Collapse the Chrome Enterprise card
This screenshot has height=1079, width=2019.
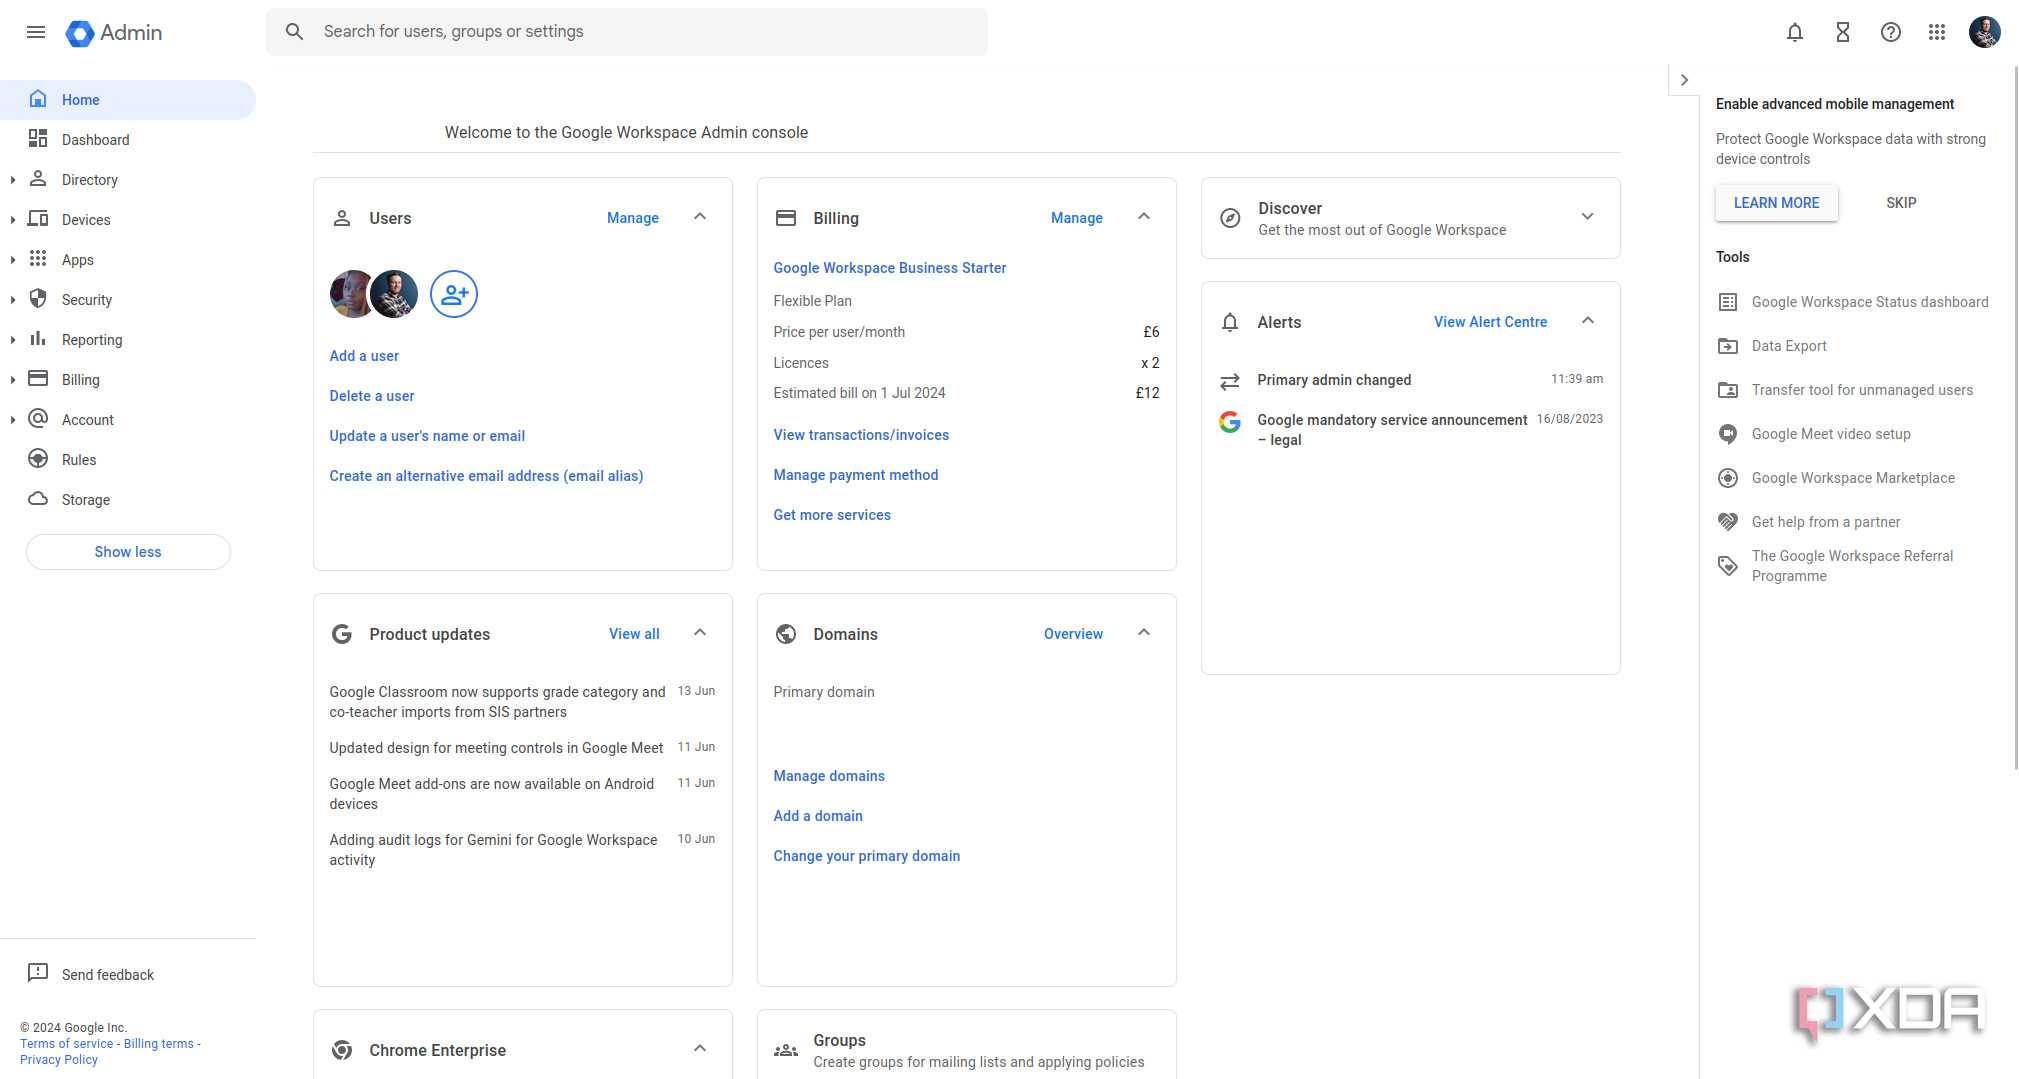tap(700, 1049)
